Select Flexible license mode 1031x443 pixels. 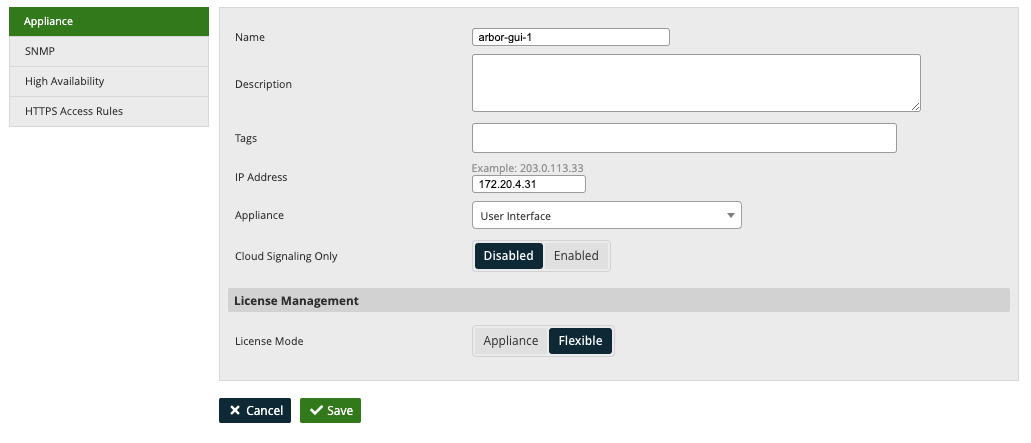pos(580,340)
